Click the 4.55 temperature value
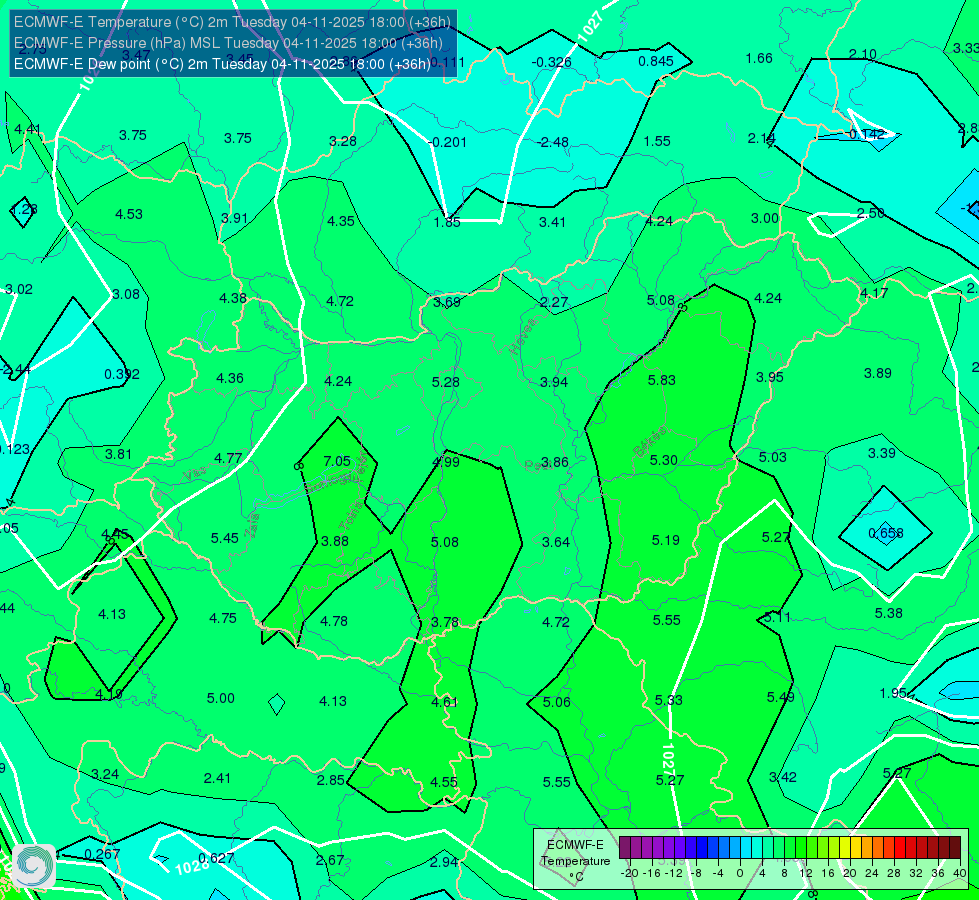This screenshot has width=979, height=900. point(444,782)
